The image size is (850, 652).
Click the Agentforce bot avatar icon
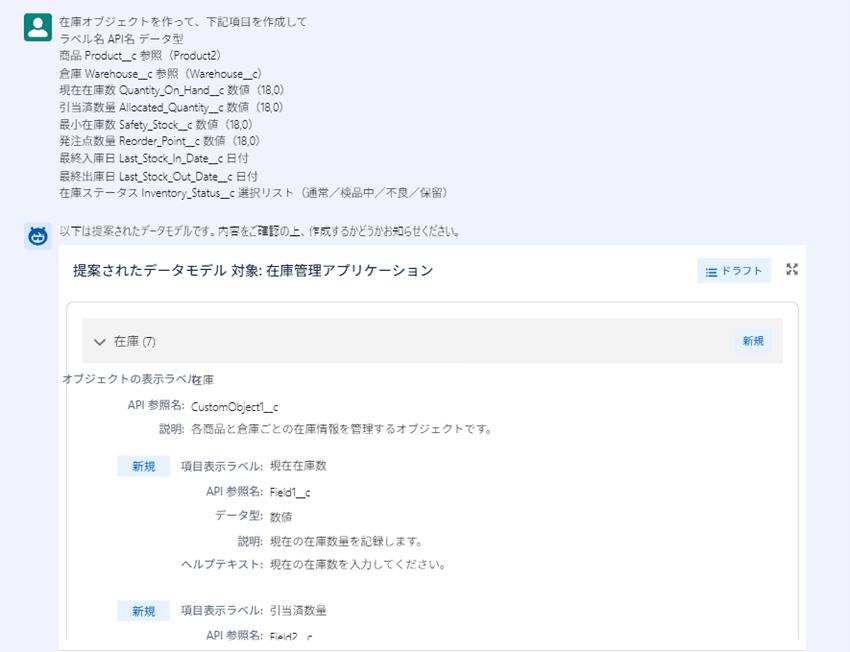point(38,237)
